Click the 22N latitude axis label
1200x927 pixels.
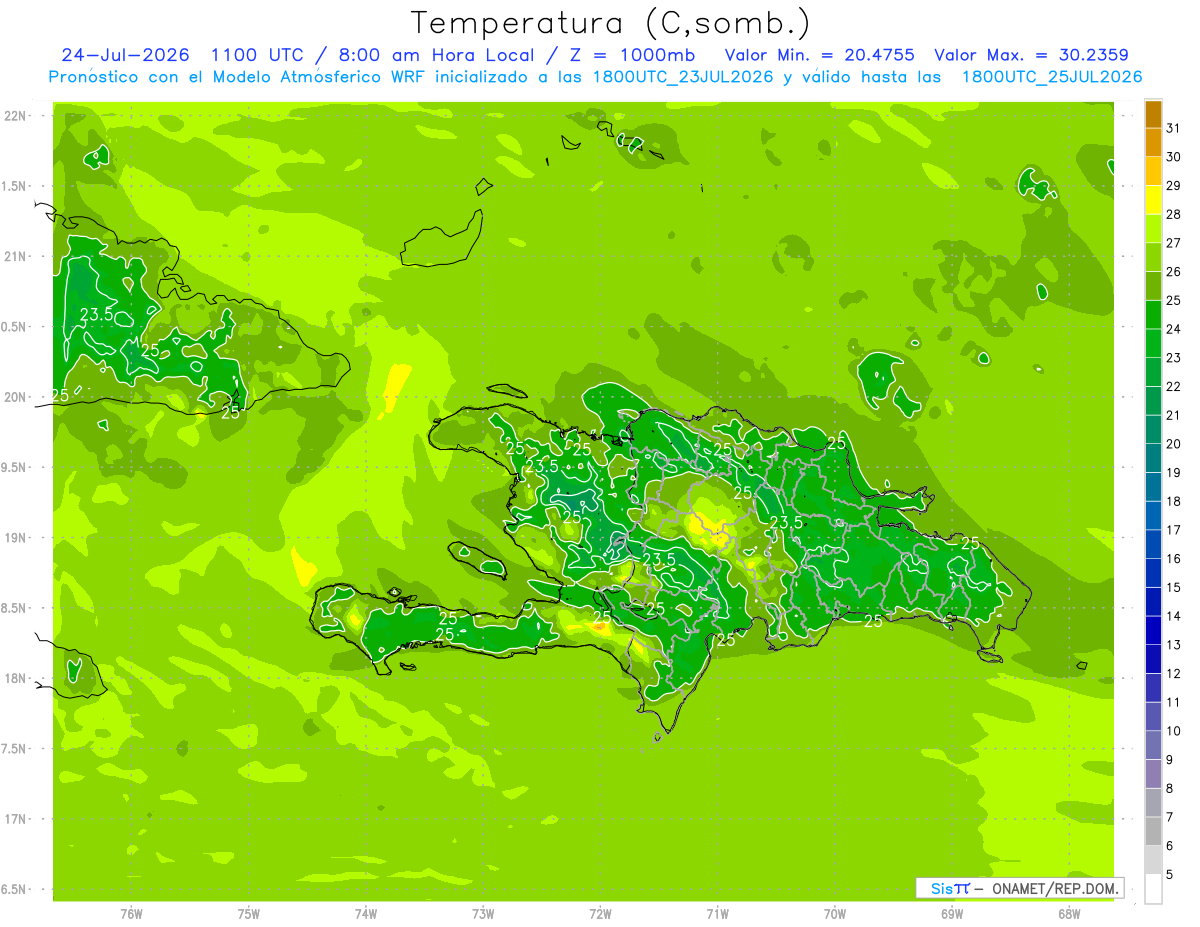[15, 115]
